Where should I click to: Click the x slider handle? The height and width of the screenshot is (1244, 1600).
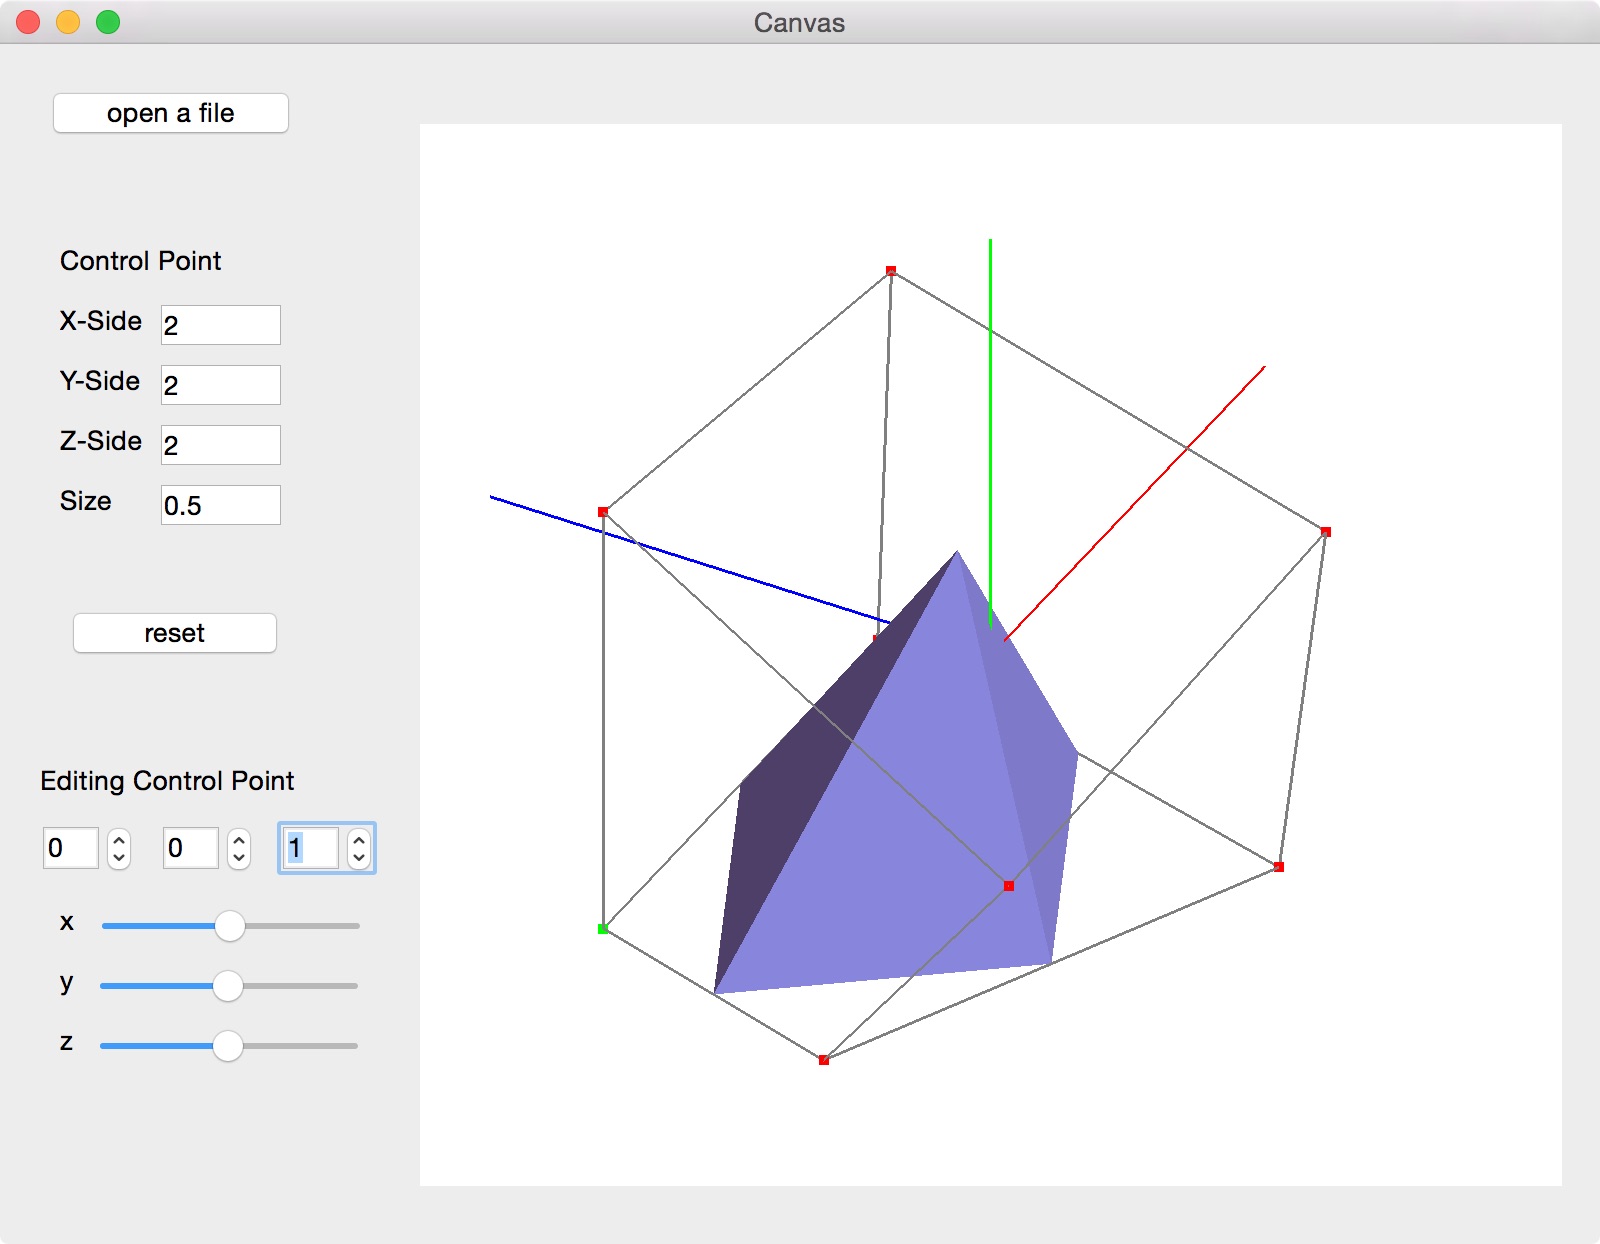[x=230, y=926]
